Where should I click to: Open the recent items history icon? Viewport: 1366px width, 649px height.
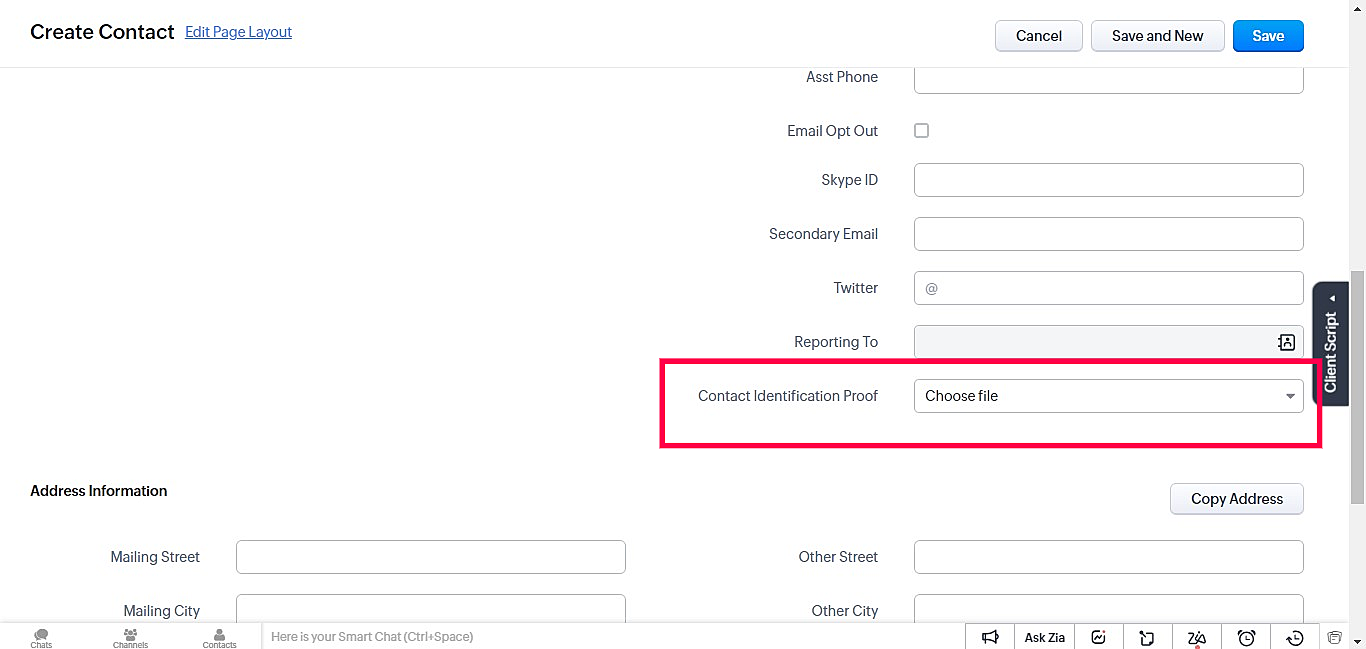tap(1295, 637)
